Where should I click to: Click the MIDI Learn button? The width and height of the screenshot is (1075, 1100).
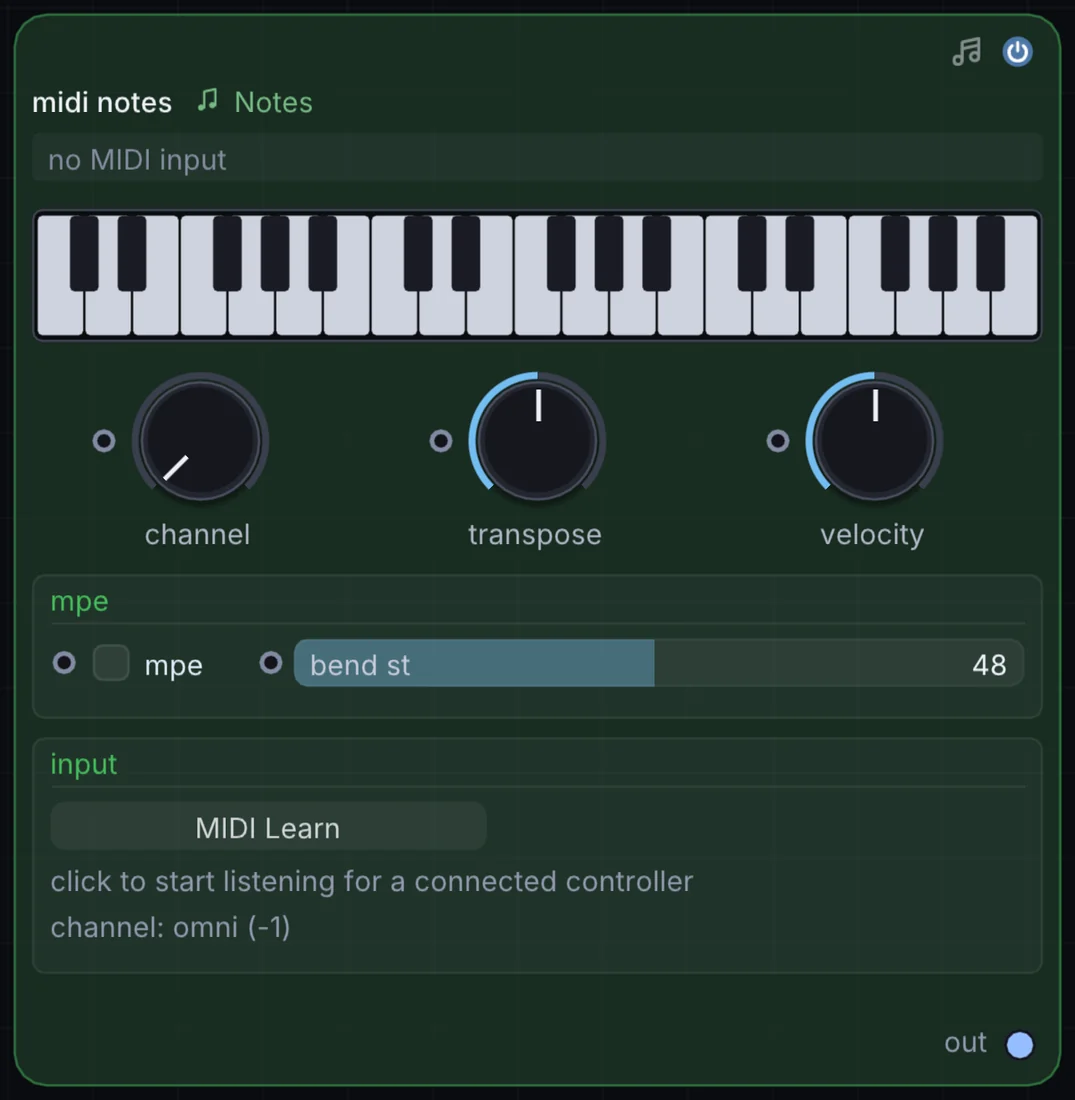[268, 827]
